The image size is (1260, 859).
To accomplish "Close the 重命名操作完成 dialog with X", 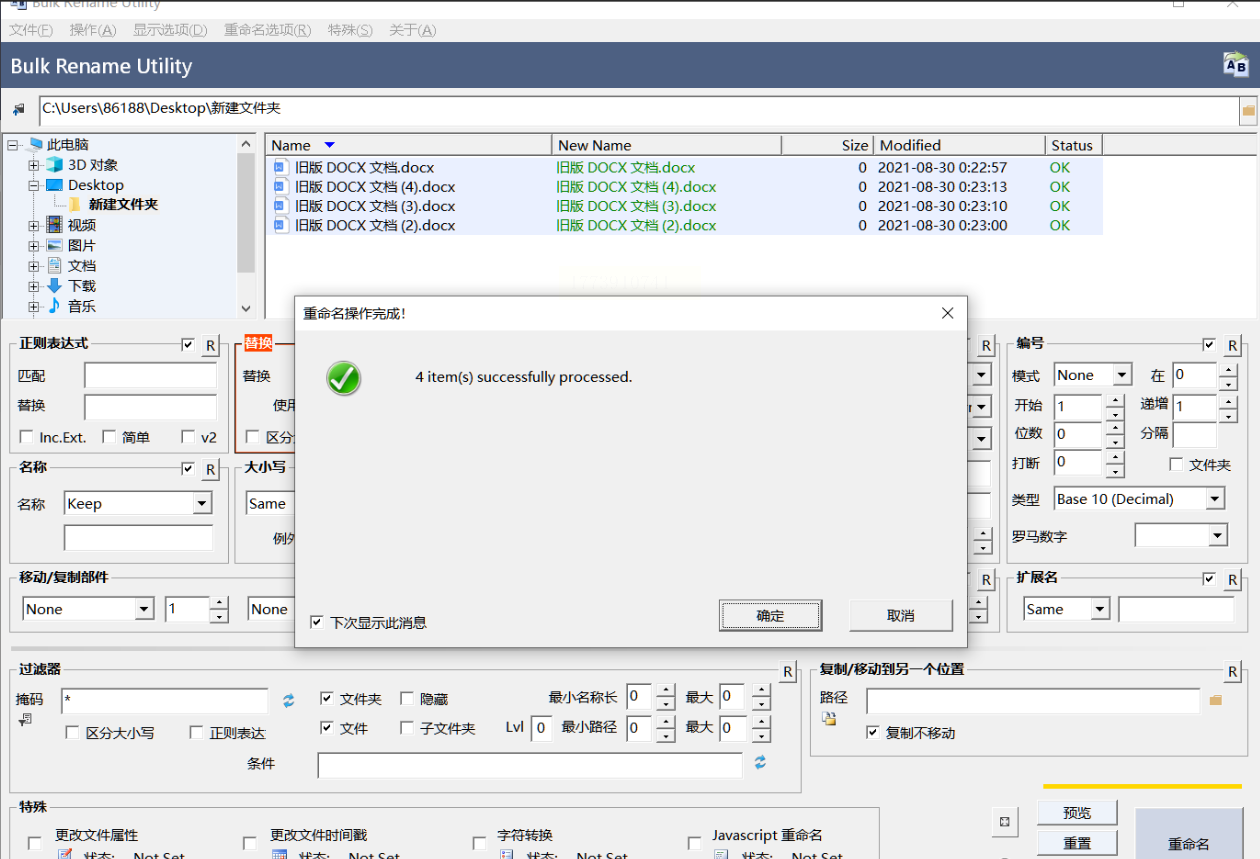I will [948, 313].
